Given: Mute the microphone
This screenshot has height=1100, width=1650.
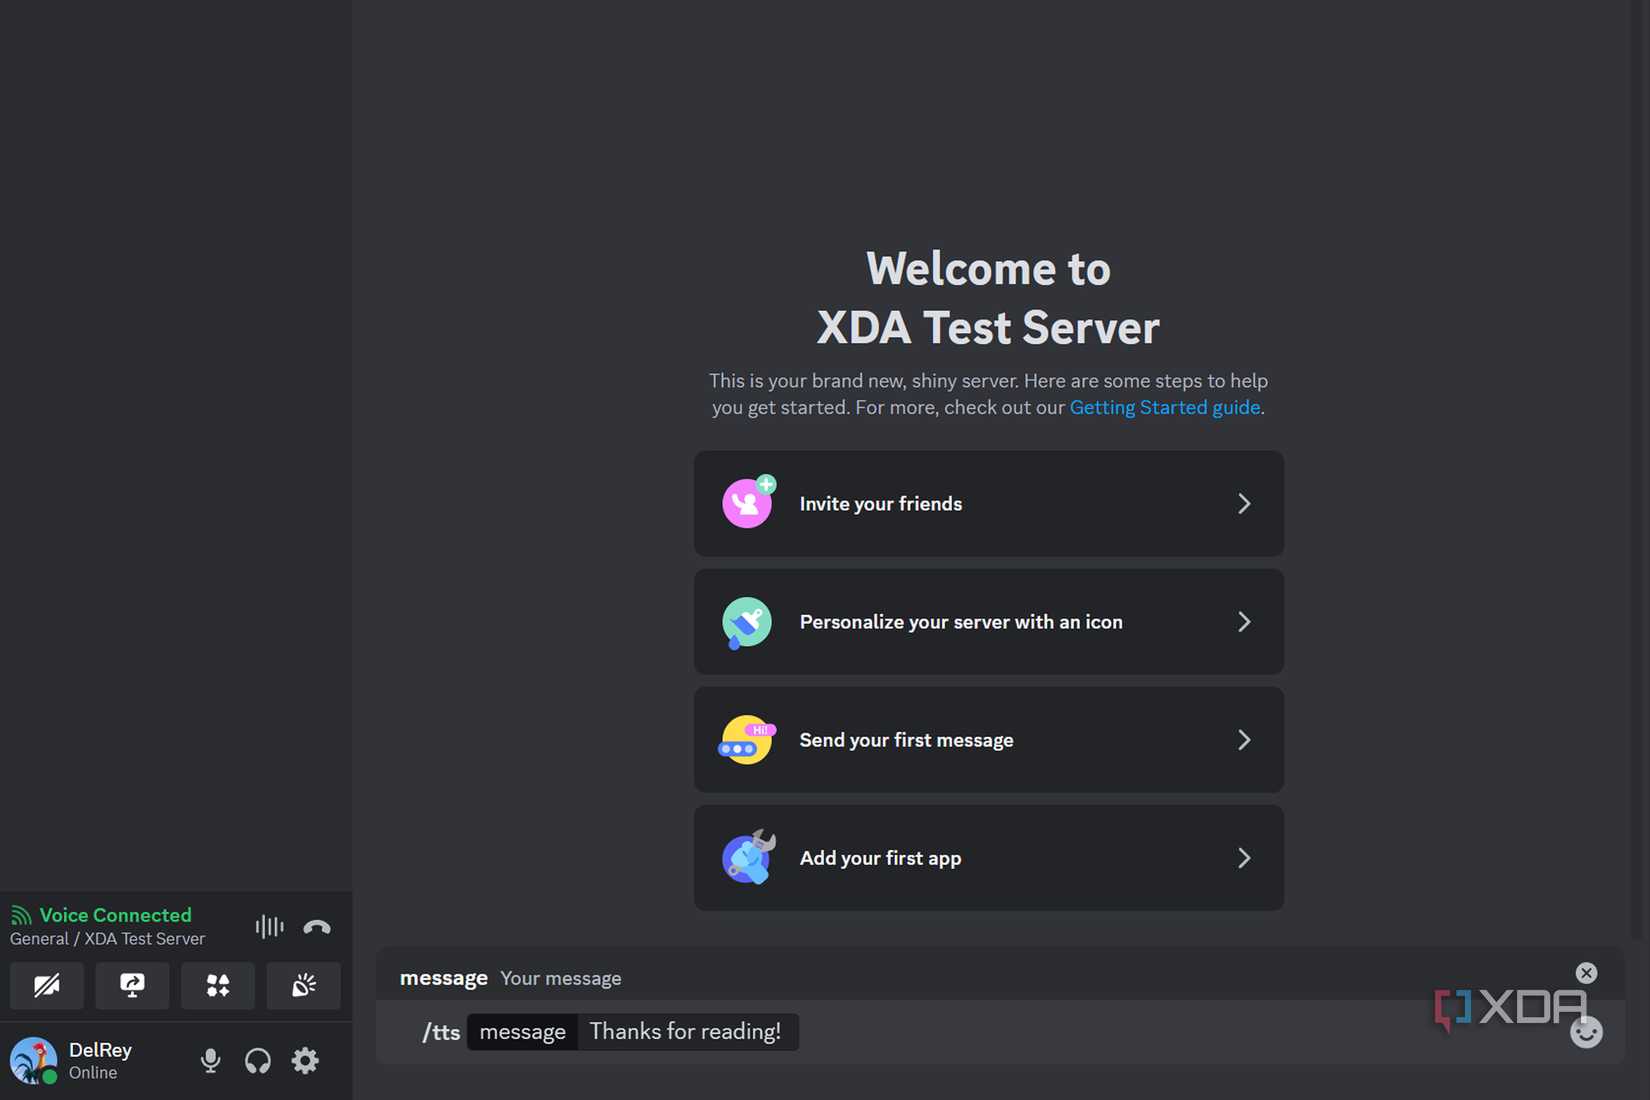Looking at the screenshot, I should (210, 1061).
